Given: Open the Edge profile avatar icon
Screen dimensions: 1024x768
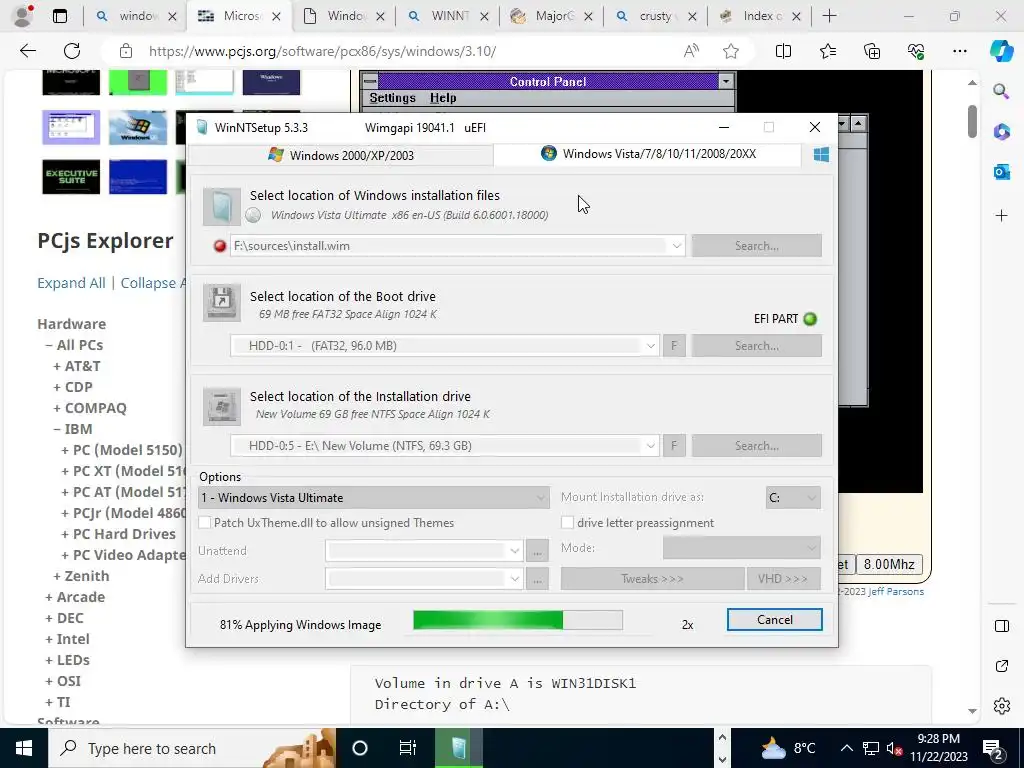Looking at the screenshot, I should click(x=23, y=16).
